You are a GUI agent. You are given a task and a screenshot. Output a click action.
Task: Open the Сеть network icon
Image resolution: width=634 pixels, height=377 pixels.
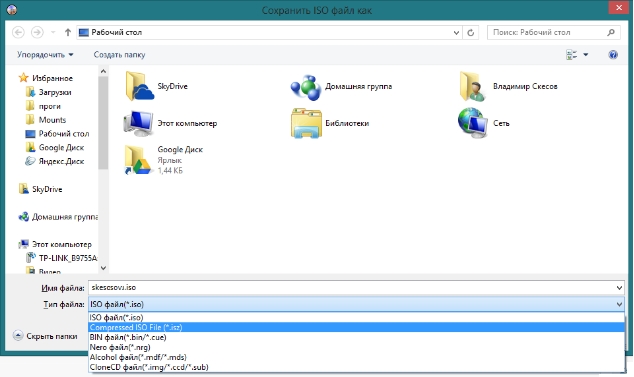(x=472, y=123)
